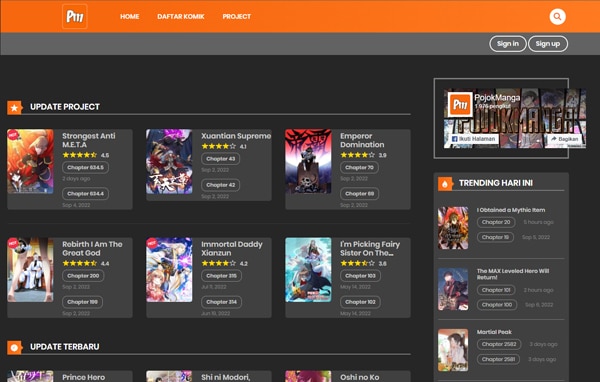Click the Trending Hari Ini flame icon
600x382 pixels.
(445, 184)
